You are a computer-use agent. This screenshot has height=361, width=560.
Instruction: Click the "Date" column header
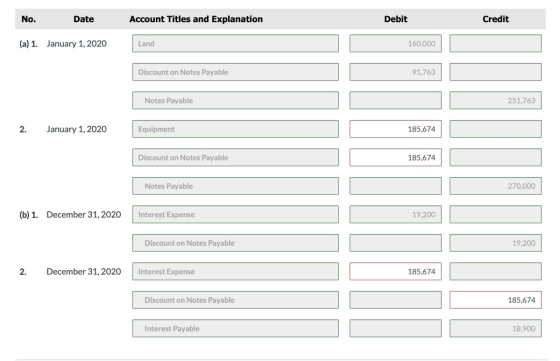pos(84,19)
